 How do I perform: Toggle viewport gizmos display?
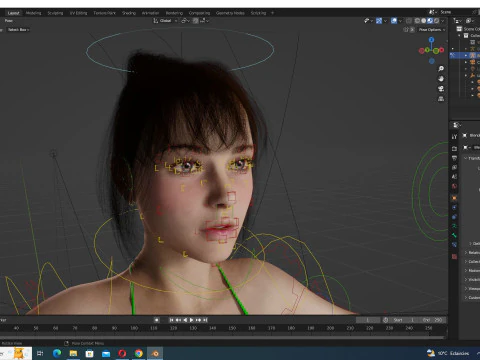coord(379,21)
